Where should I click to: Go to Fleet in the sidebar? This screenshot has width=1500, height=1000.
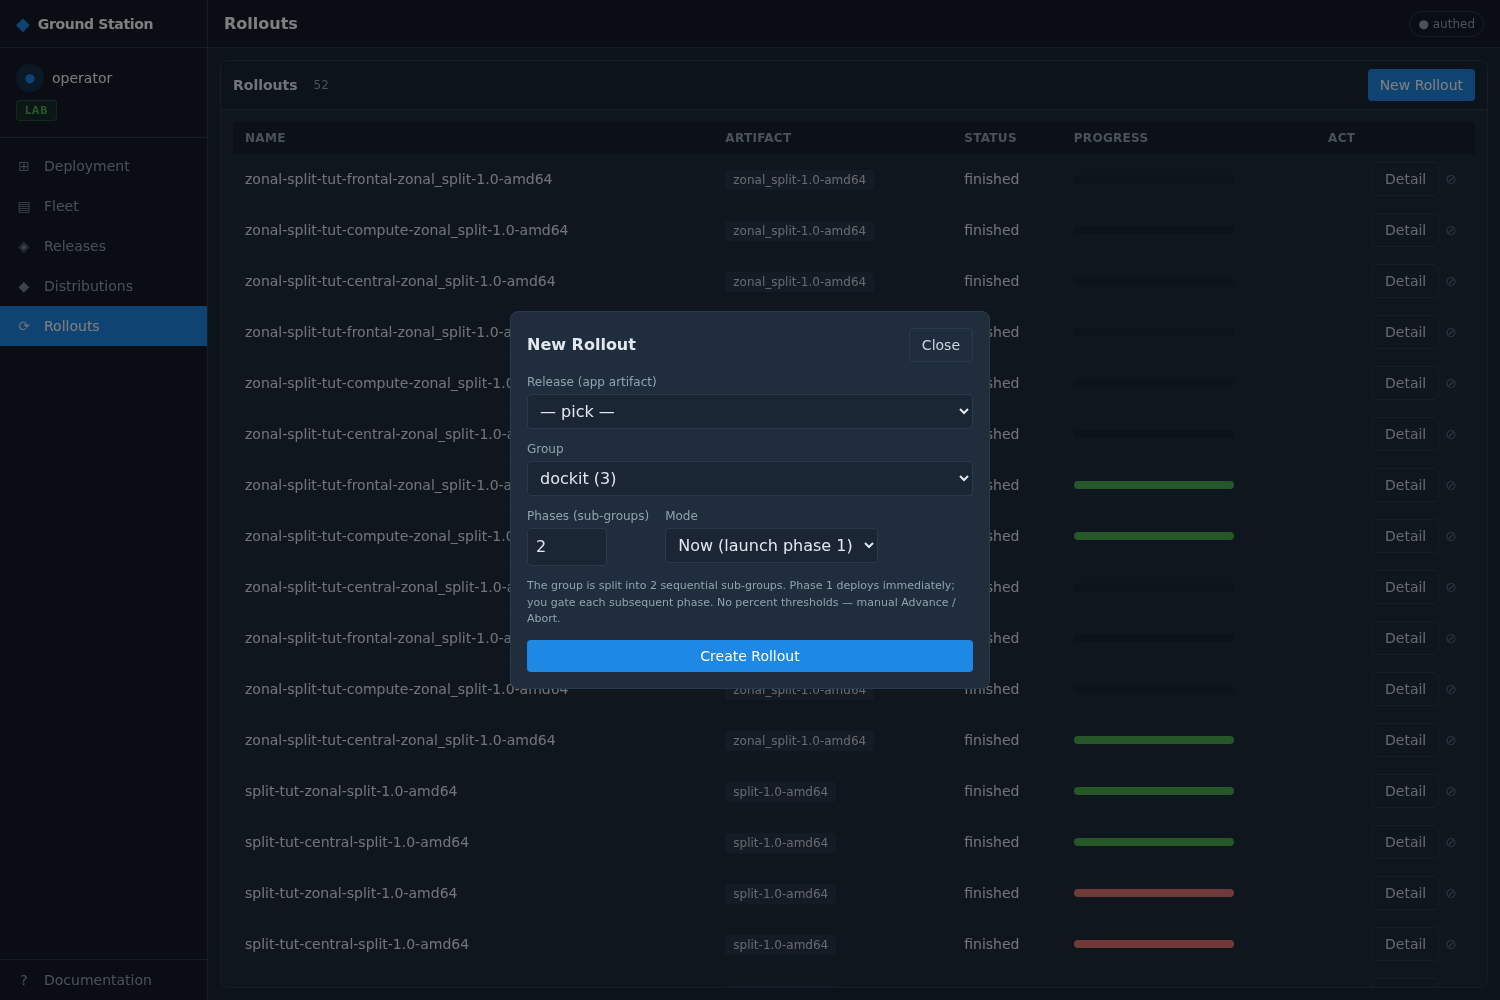point(104,206)
